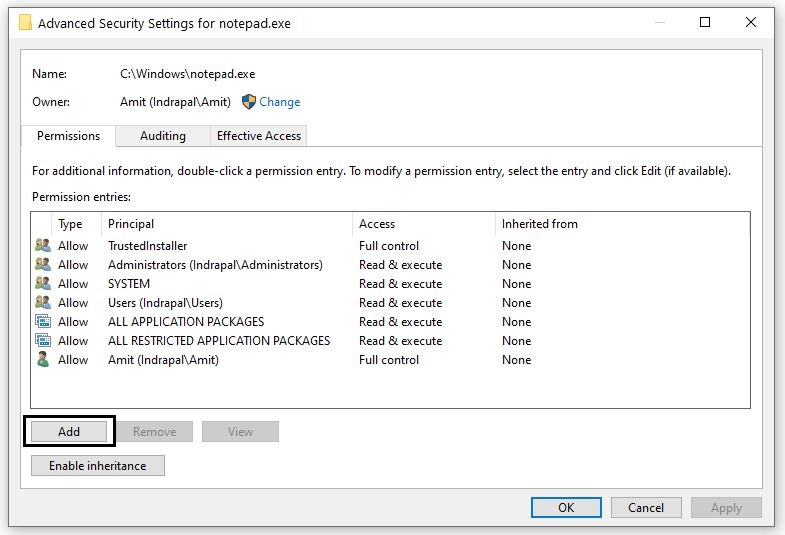Select the SYSTEM principal entry

coord(129,284)
